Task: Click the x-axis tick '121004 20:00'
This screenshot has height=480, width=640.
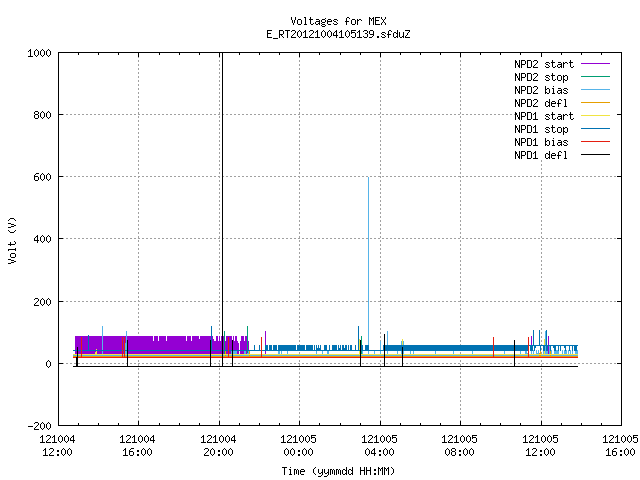Action: (x=218, y=446)
